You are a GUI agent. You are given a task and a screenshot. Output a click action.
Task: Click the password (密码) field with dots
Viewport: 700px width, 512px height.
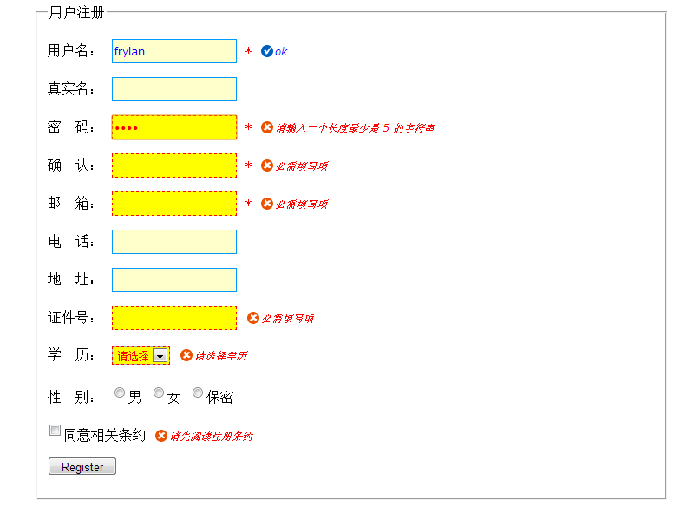174,127
